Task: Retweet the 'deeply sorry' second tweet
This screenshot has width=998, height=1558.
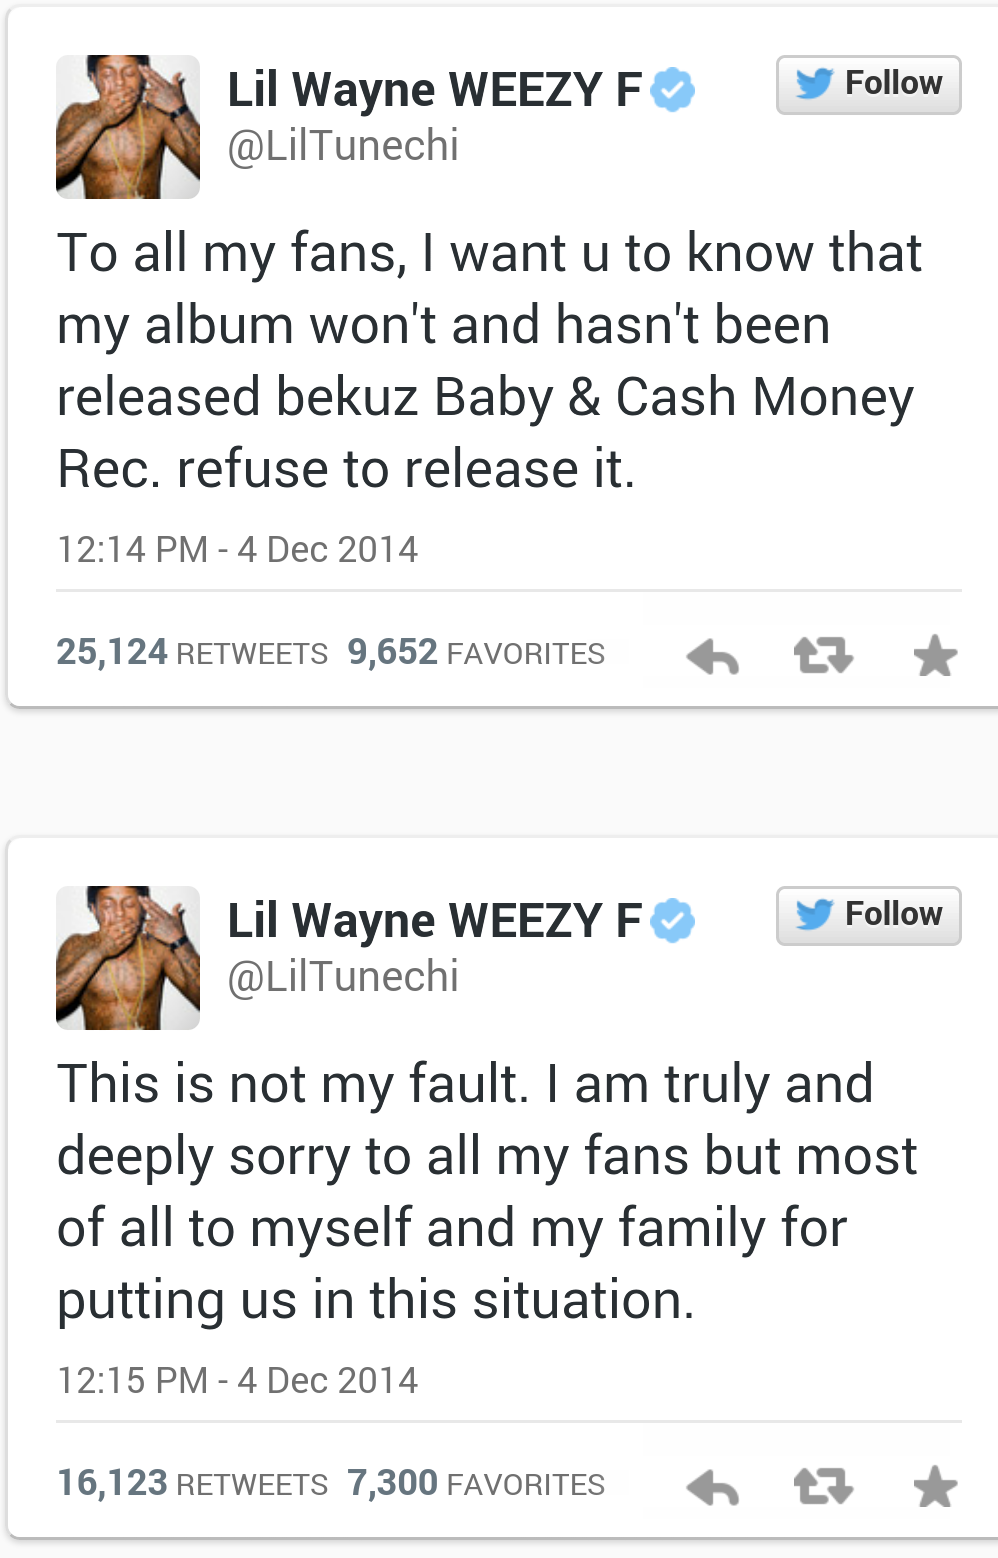Action: coord(823,1487)
